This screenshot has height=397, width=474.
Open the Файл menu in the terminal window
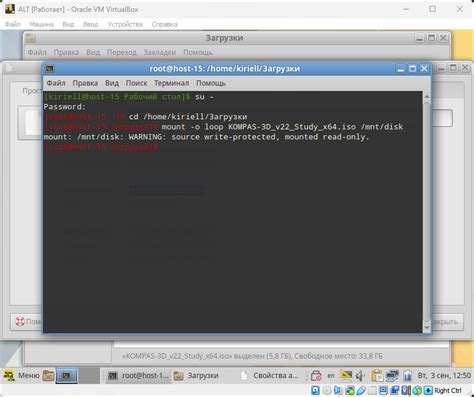pos(56,83)
